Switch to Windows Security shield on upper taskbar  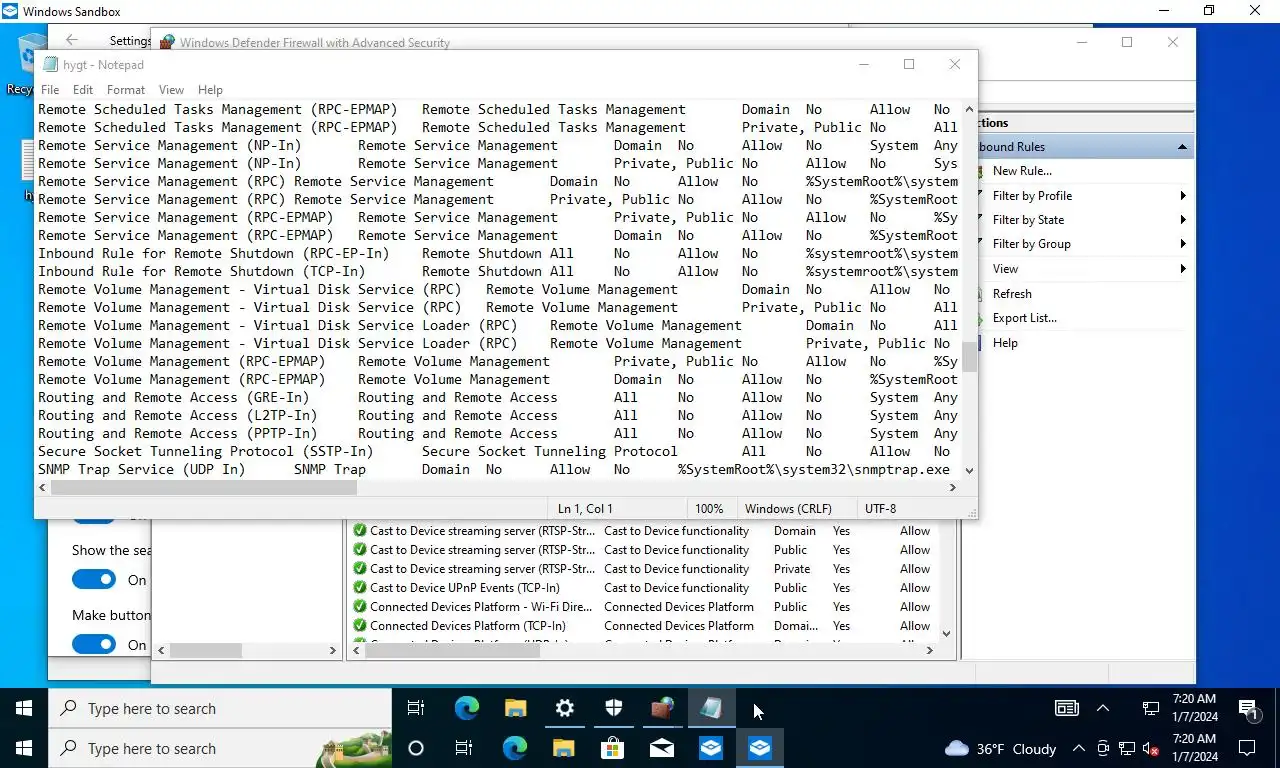coord(614,708)
